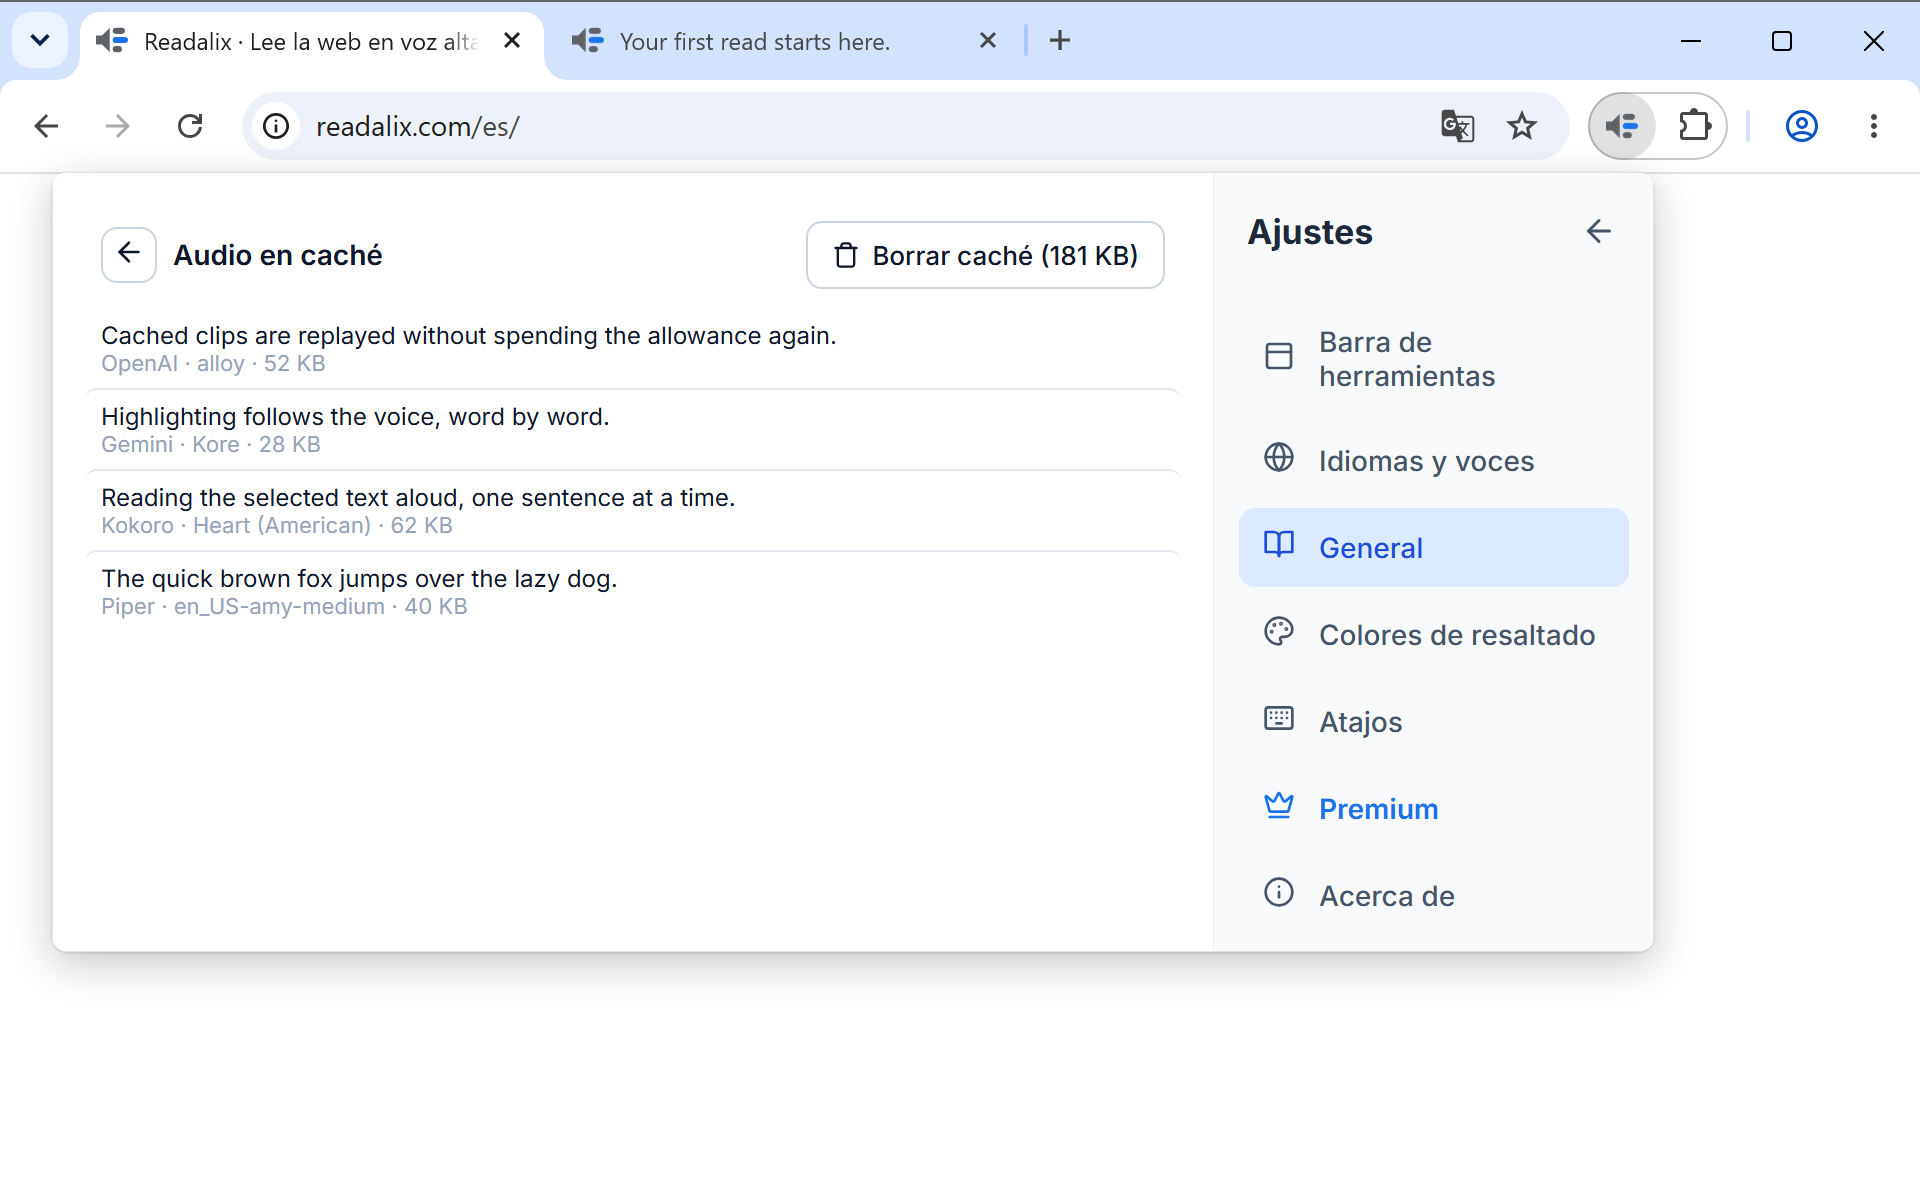Open the tab search dropdown chevron
Image resolution: width=1920 pixels, height=1200 pixels.
[40, 41]
